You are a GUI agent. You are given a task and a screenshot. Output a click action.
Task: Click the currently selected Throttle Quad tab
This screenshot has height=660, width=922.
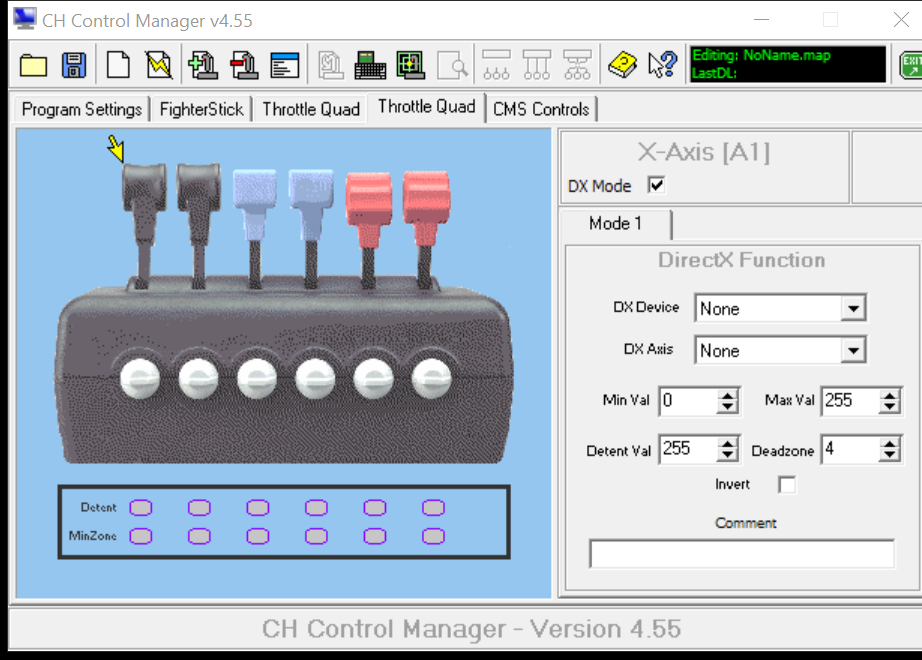point(426,107)
